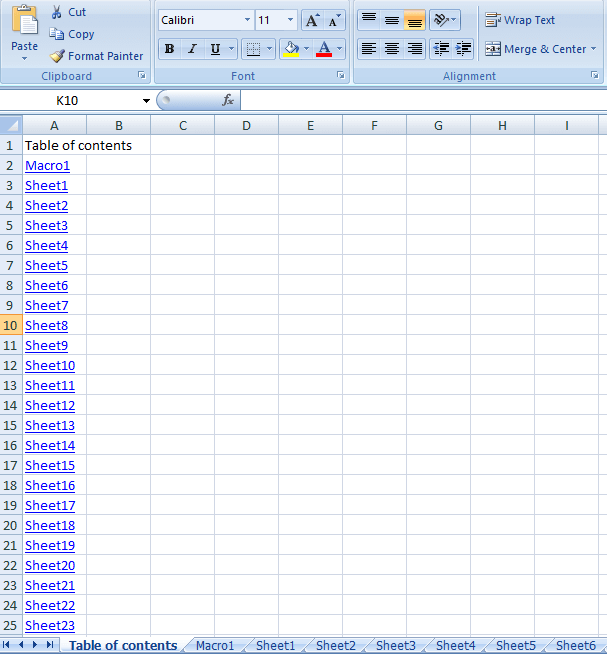
Task: Align text right
Action: point(414,49)
